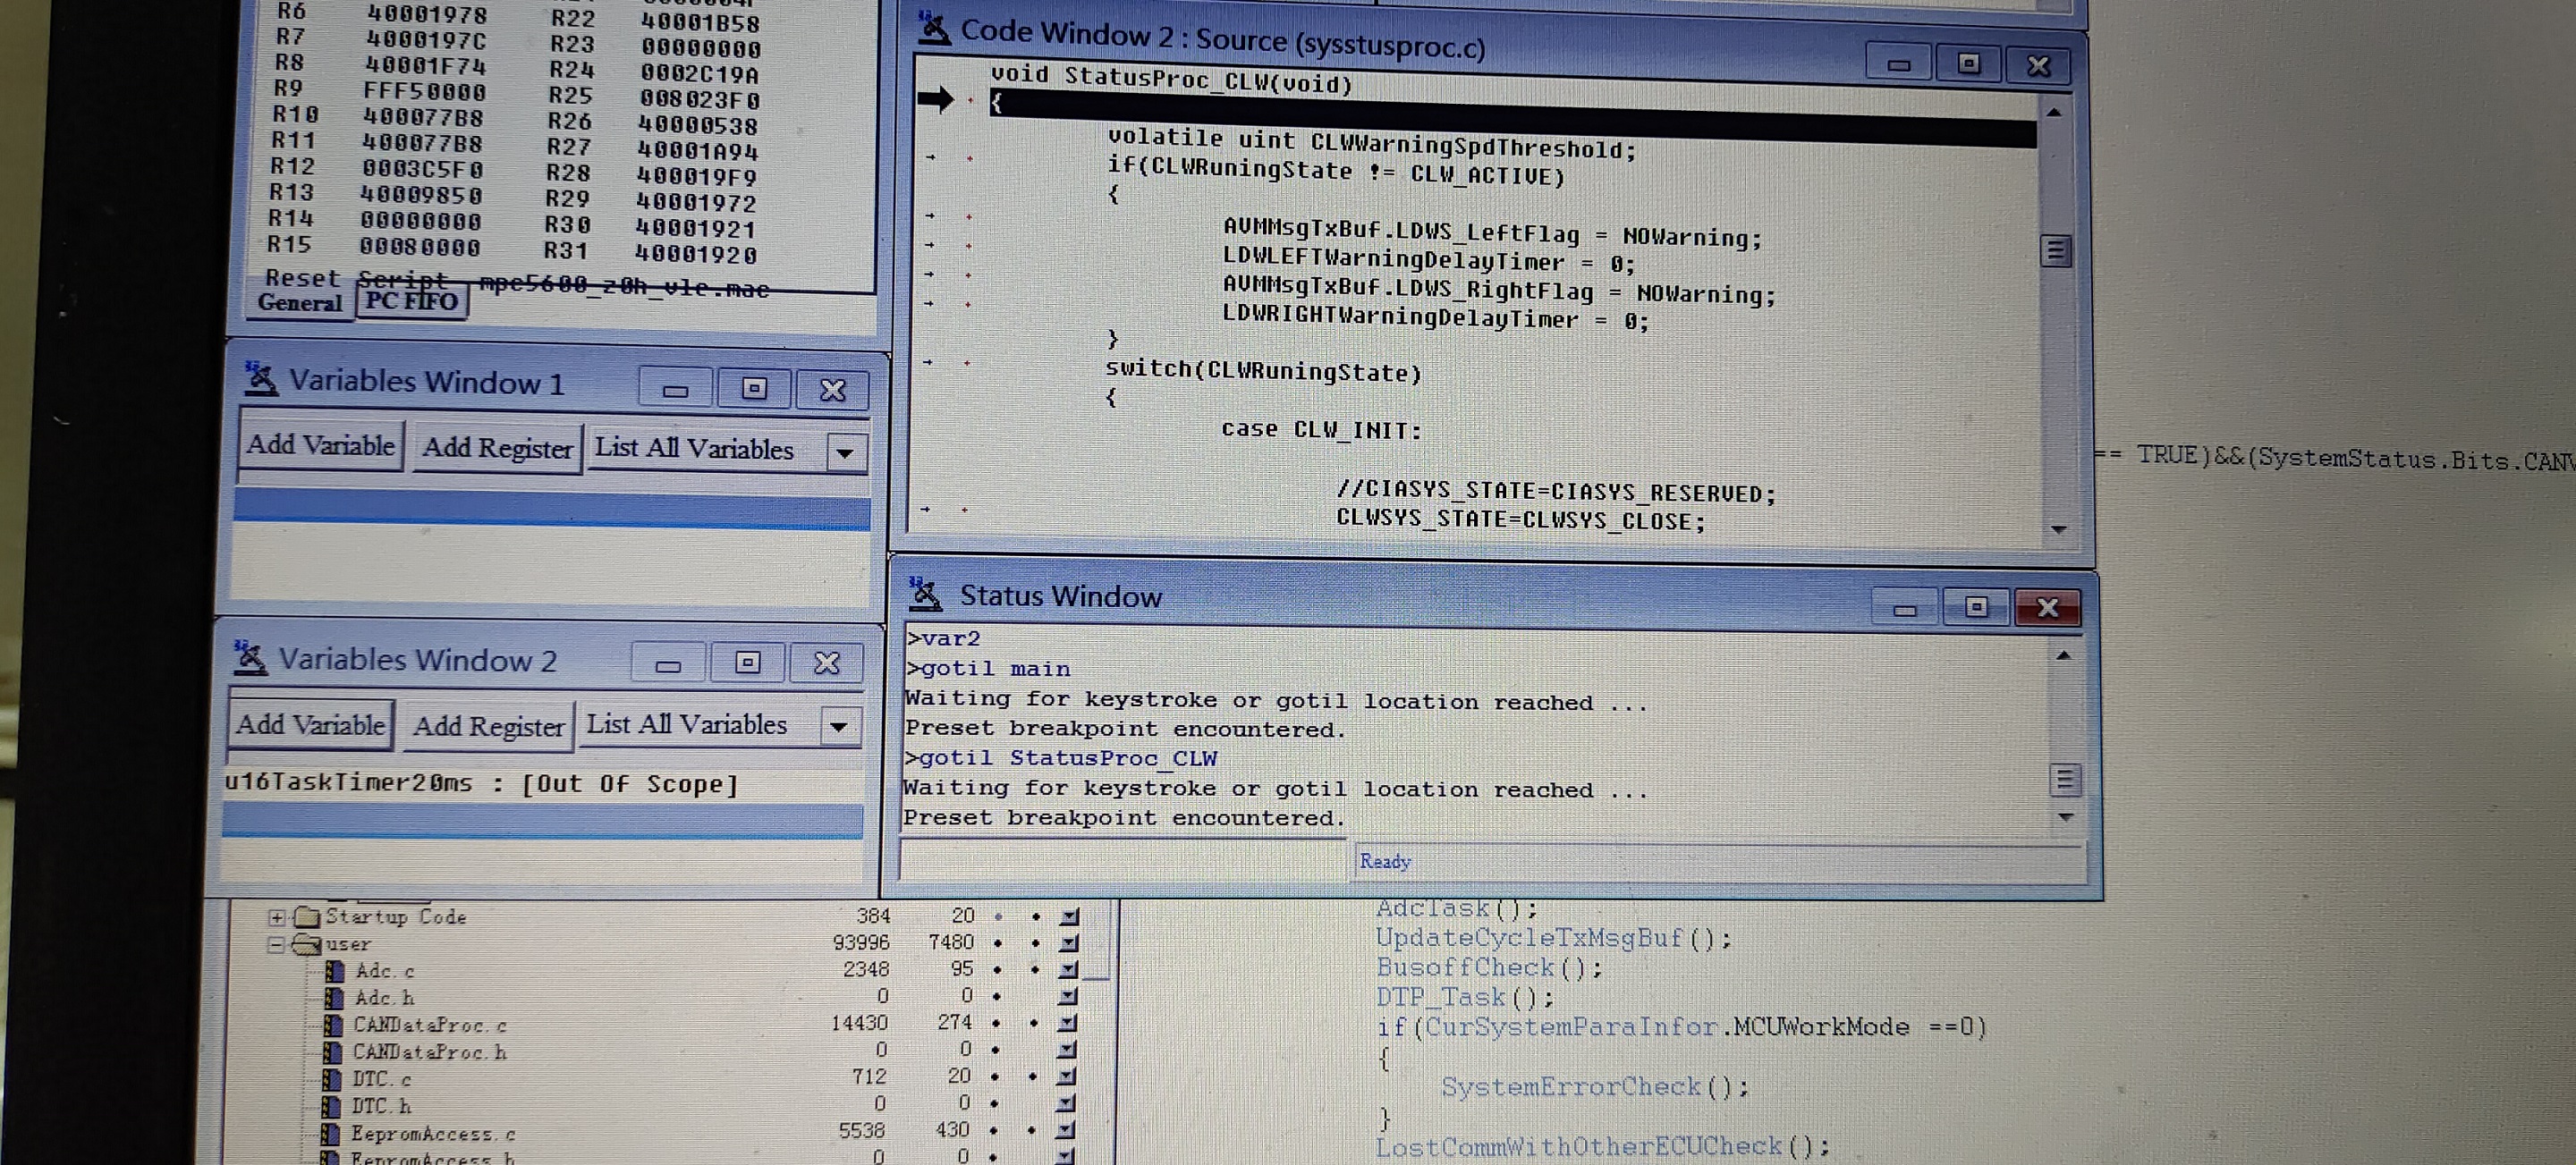Click the yellow execution arrow at StatusProc_CLW
2576x1165 pixels.
938,100
